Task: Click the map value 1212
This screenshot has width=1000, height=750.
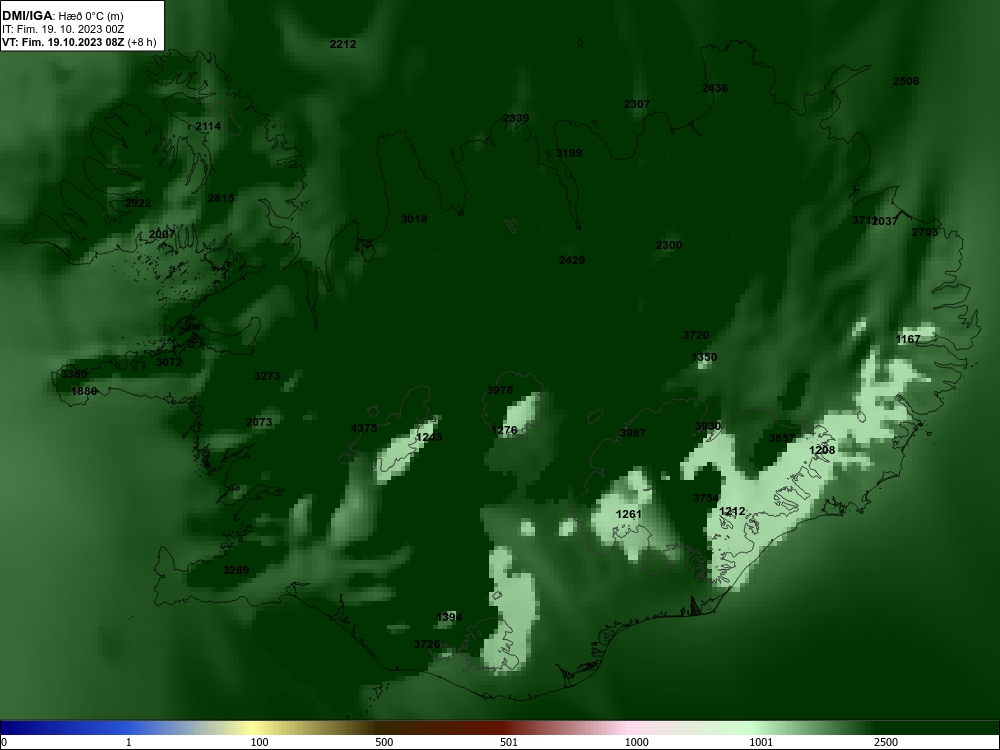Action: (x=732, y=511)
